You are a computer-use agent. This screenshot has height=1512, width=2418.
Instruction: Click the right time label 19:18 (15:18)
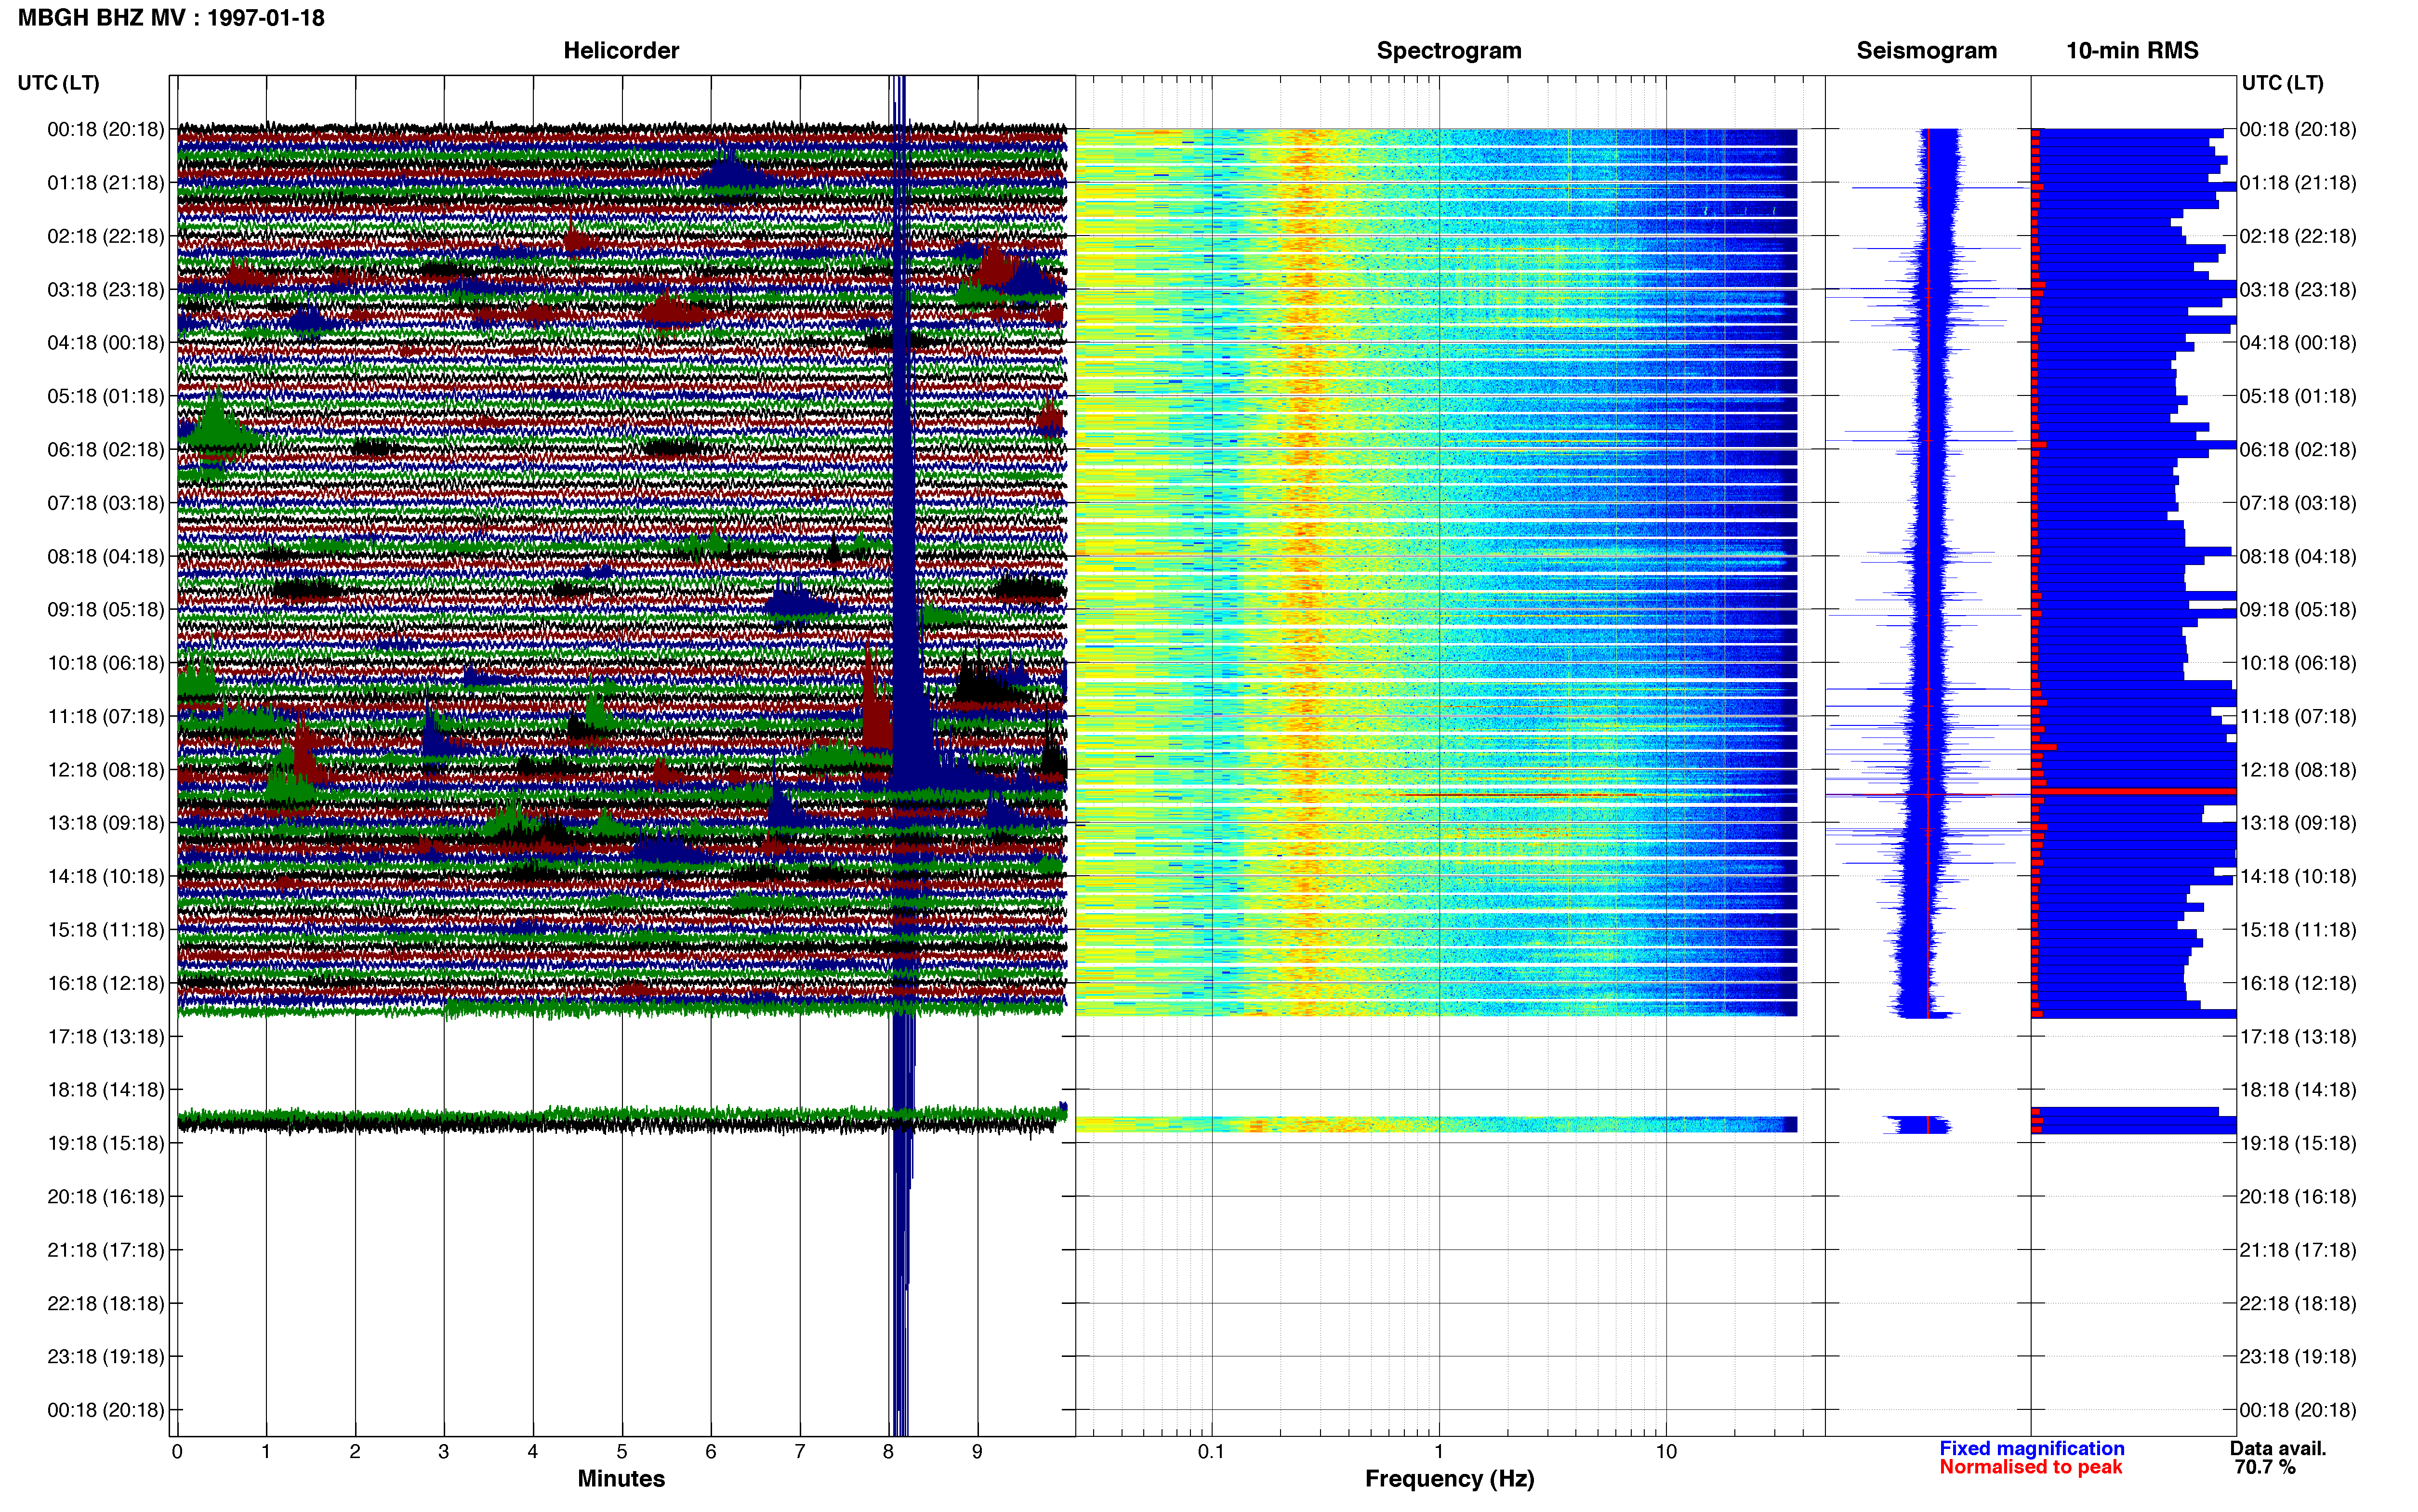[x=2298, y=1143]
